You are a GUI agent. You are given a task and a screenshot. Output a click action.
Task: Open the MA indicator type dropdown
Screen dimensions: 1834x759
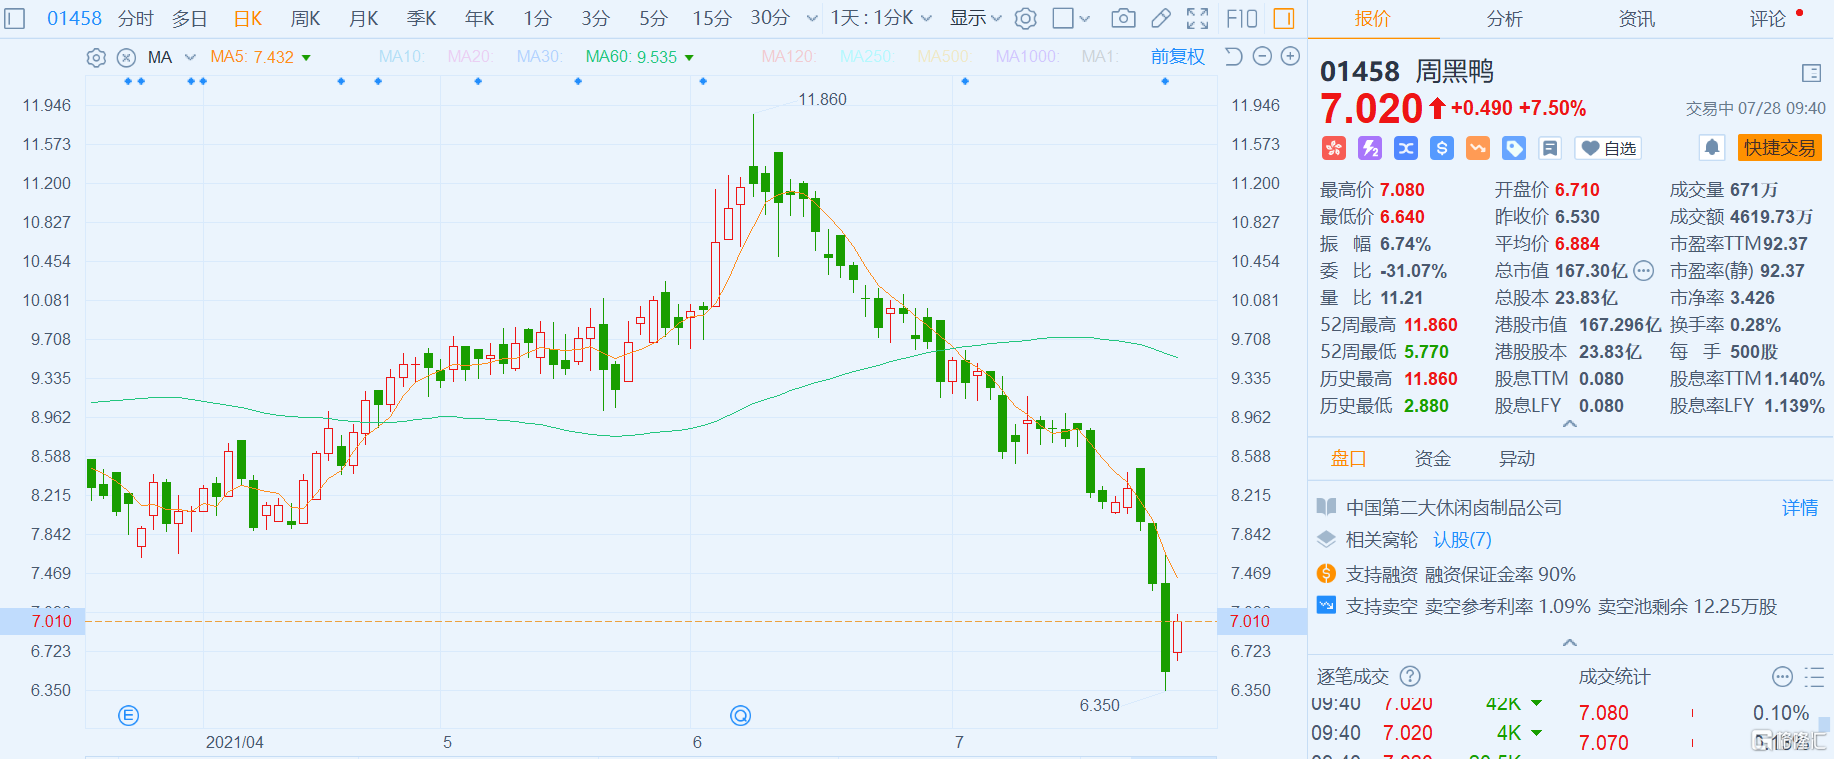pos(190,58)
